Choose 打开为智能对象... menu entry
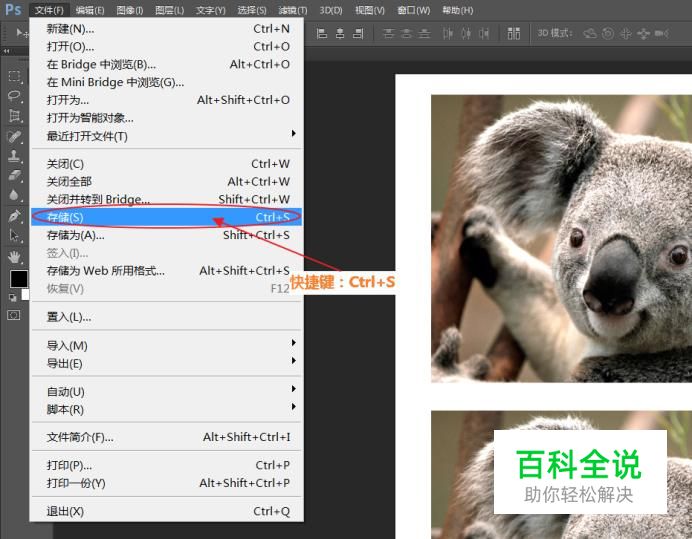This screenshot has height=539, width=692. tap(167, 118)
